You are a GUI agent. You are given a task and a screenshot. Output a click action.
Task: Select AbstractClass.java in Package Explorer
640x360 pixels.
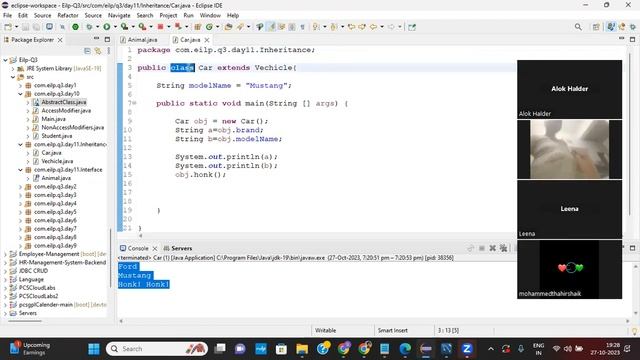(63, 102)
